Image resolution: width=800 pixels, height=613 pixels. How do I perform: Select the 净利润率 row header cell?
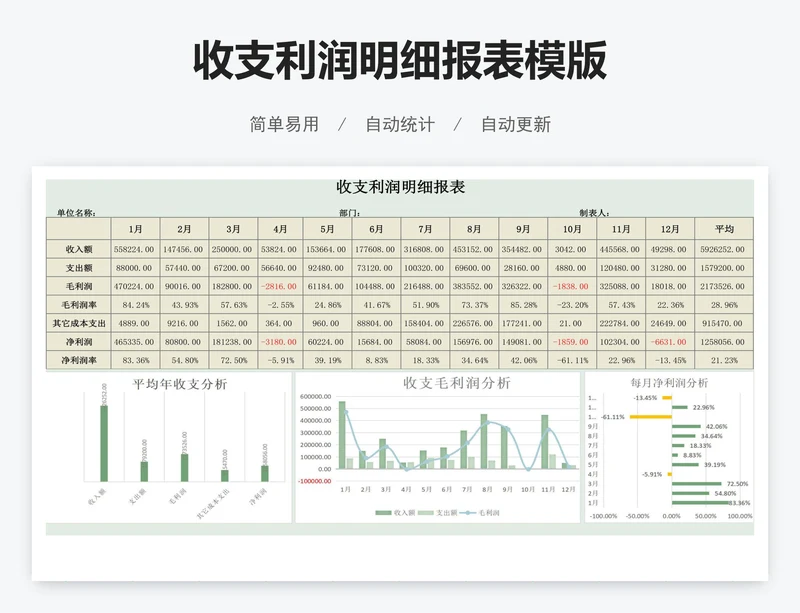click(x=79, y=360)
